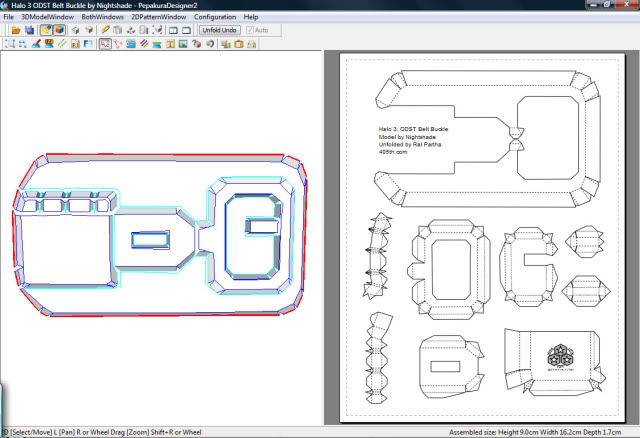
Task: Click the pencil icon in top toolbar
Action: (x=105, y=30)
